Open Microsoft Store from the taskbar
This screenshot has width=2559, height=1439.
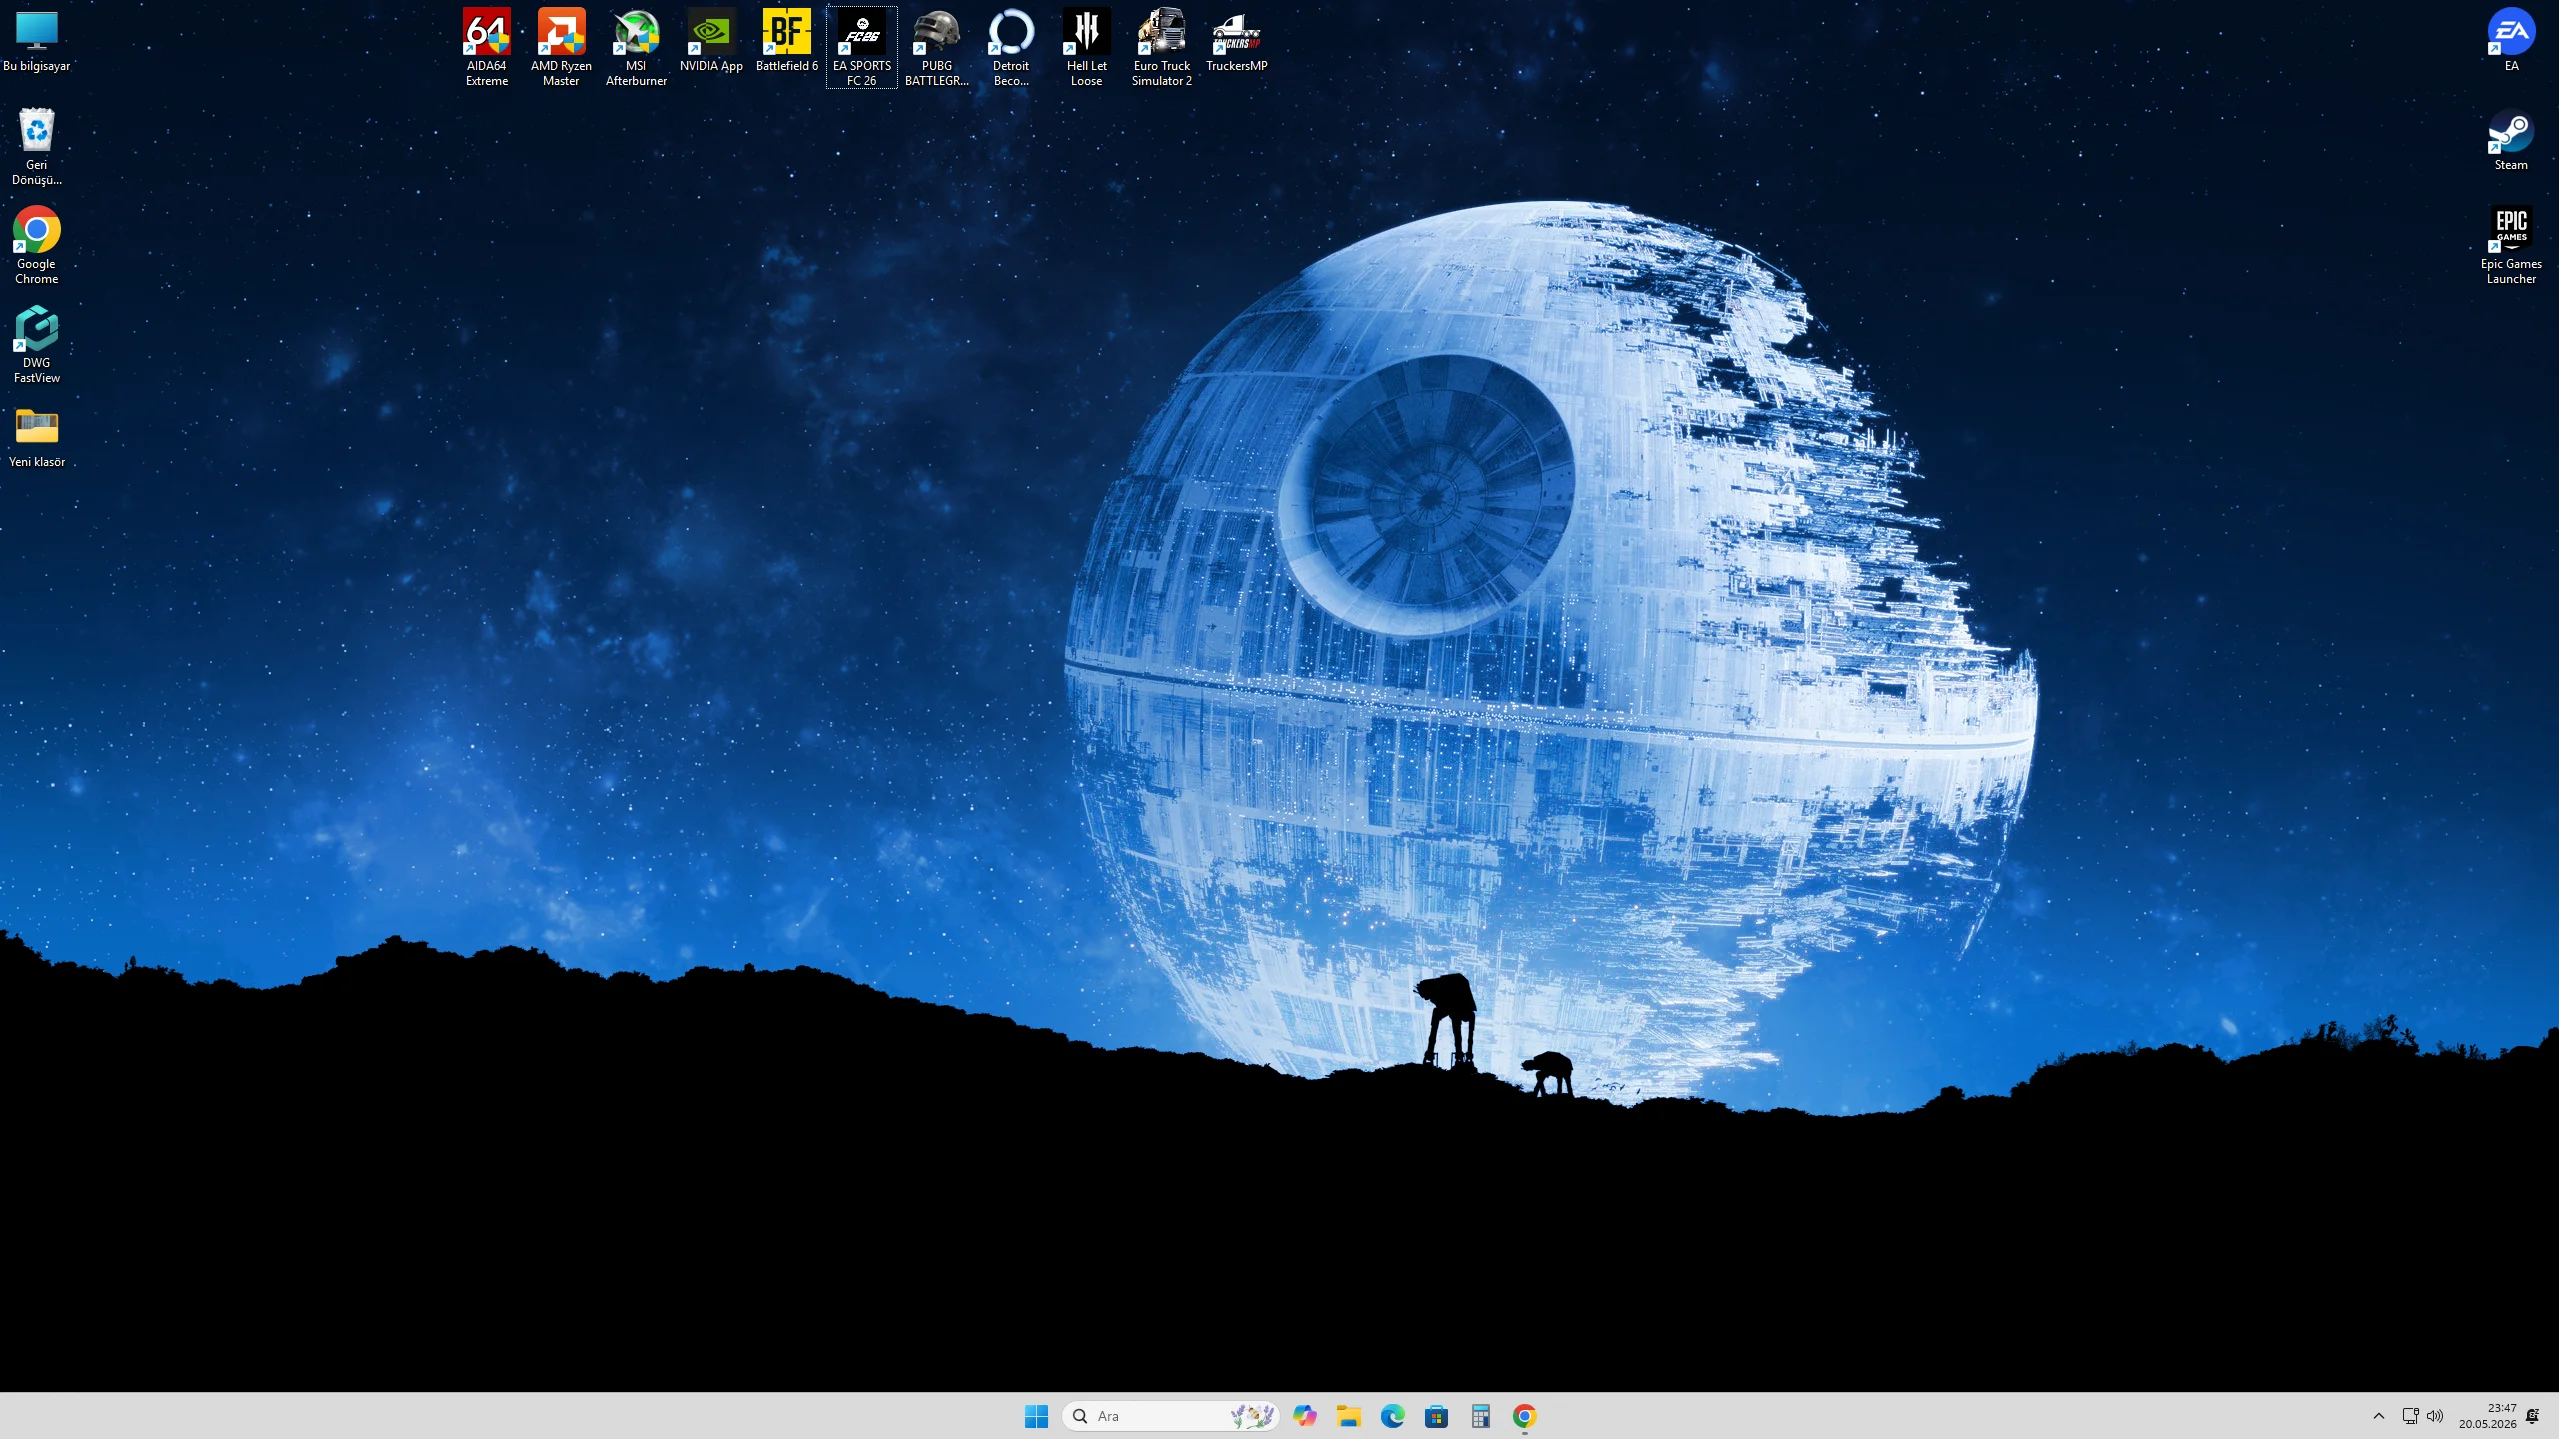click(1437, 1416)
